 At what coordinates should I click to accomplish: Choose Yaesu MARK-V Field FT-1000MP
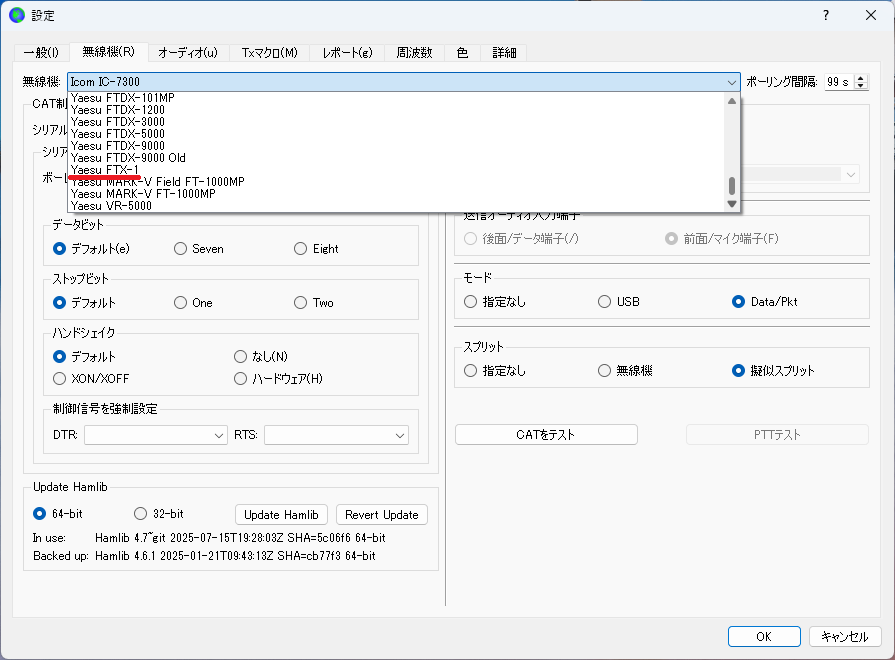396,182
